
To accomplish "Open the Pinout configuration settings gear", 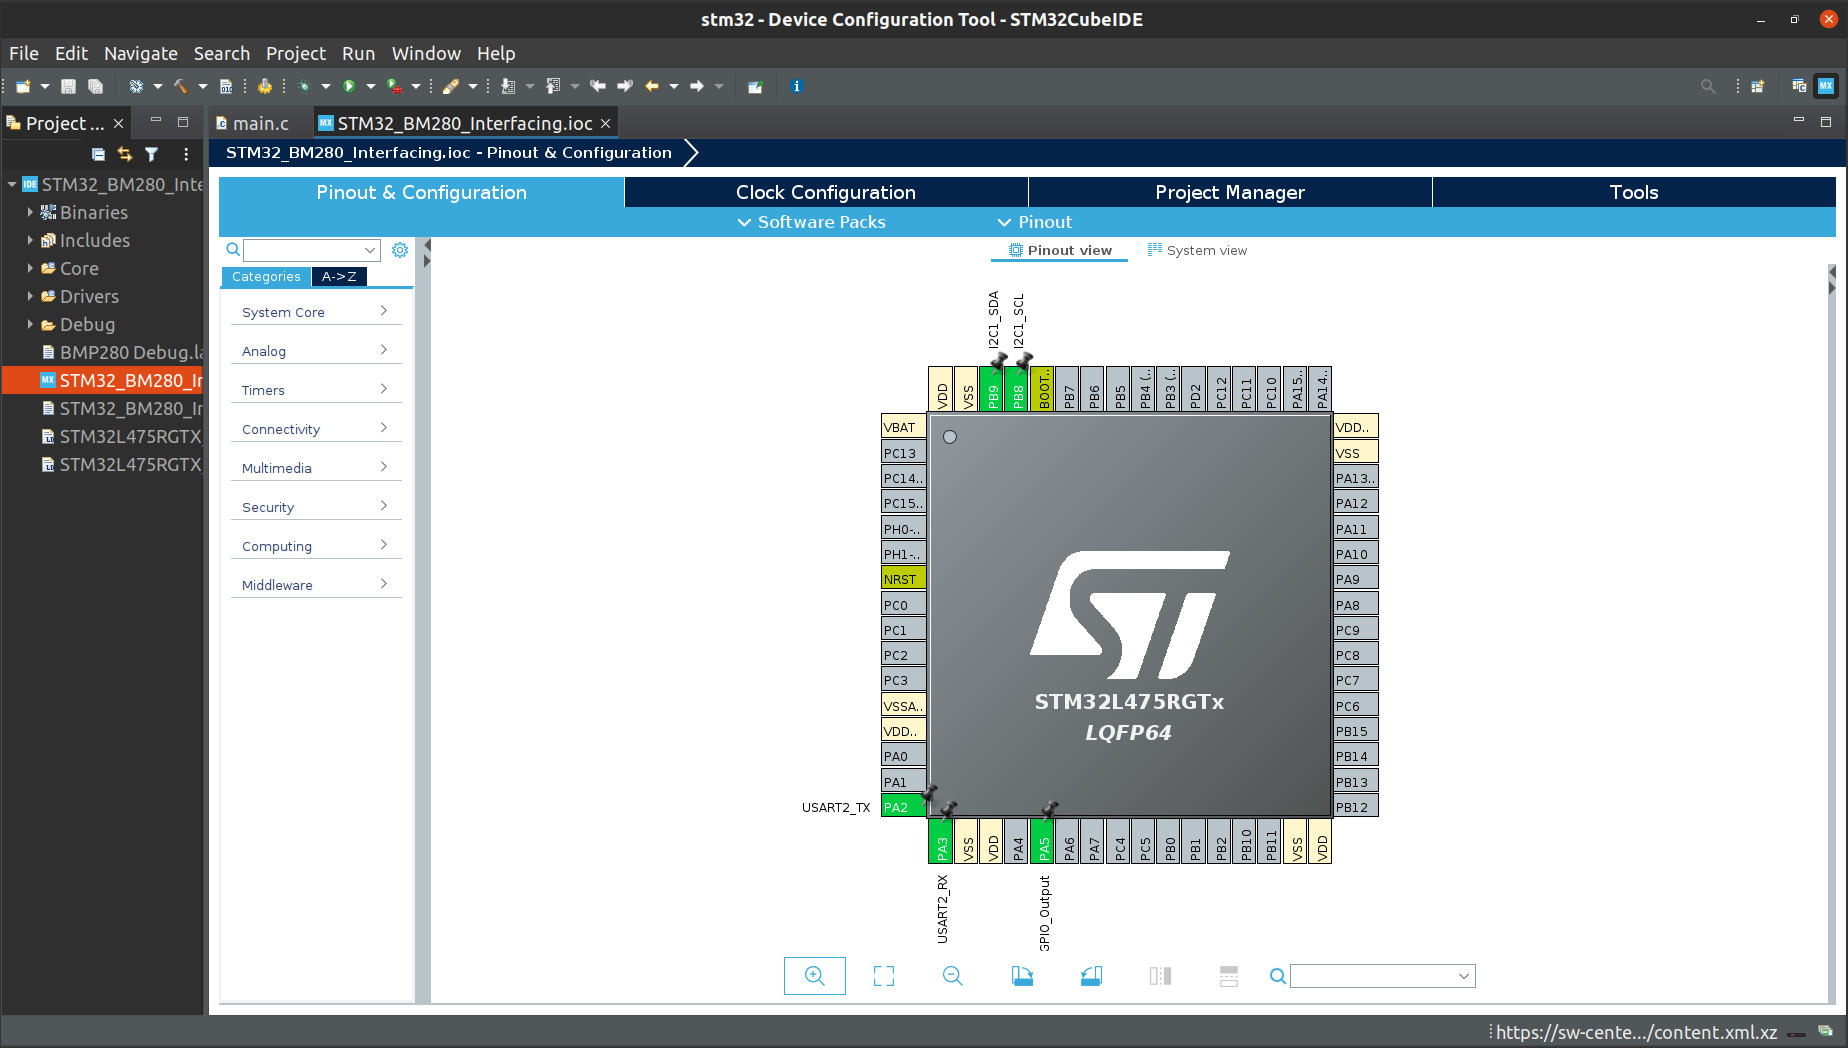I will (x=400, y=249).
